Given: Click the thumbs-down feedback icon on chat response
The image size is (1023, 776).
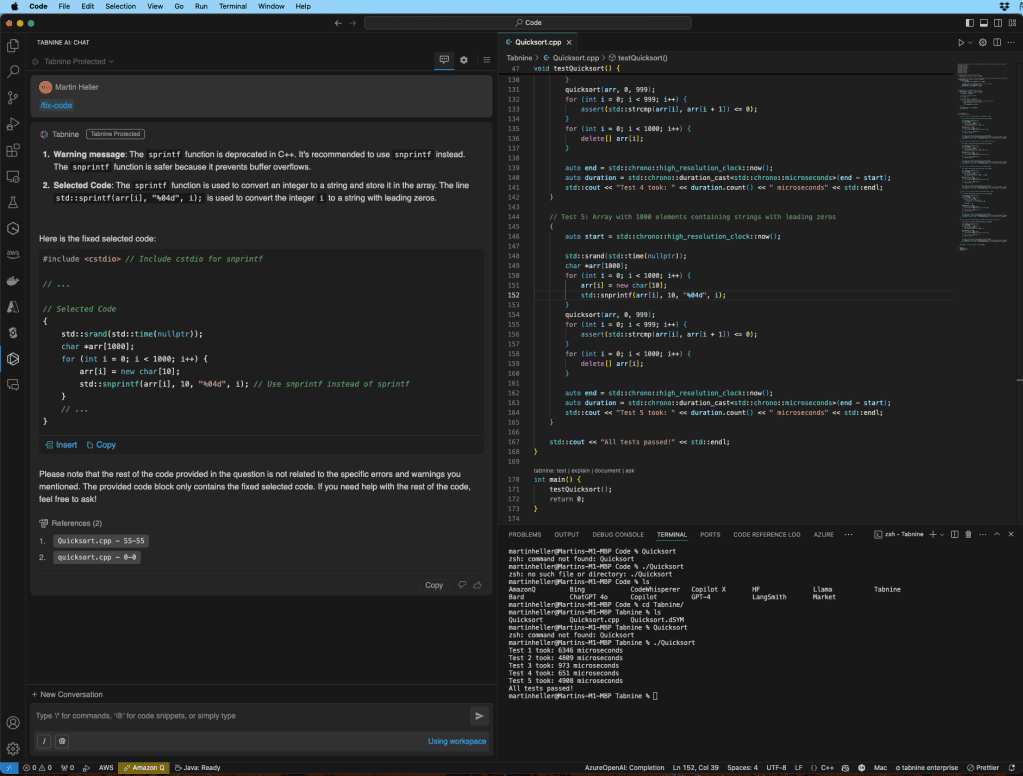Looking at the screenshot, I should [x=461, y=585].
